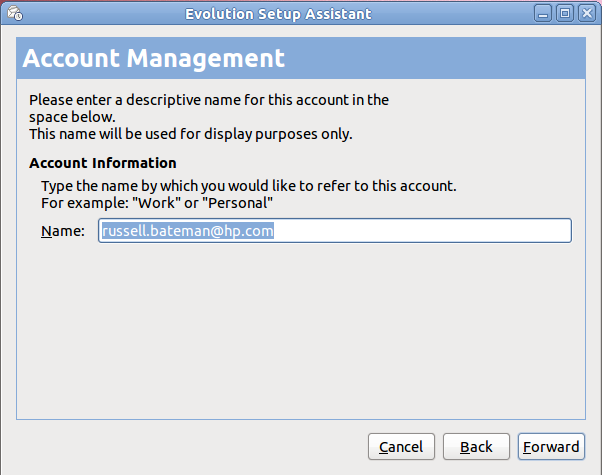602x475 pixels.
Task: Cancel the account setup
Action: pos(401,447)
